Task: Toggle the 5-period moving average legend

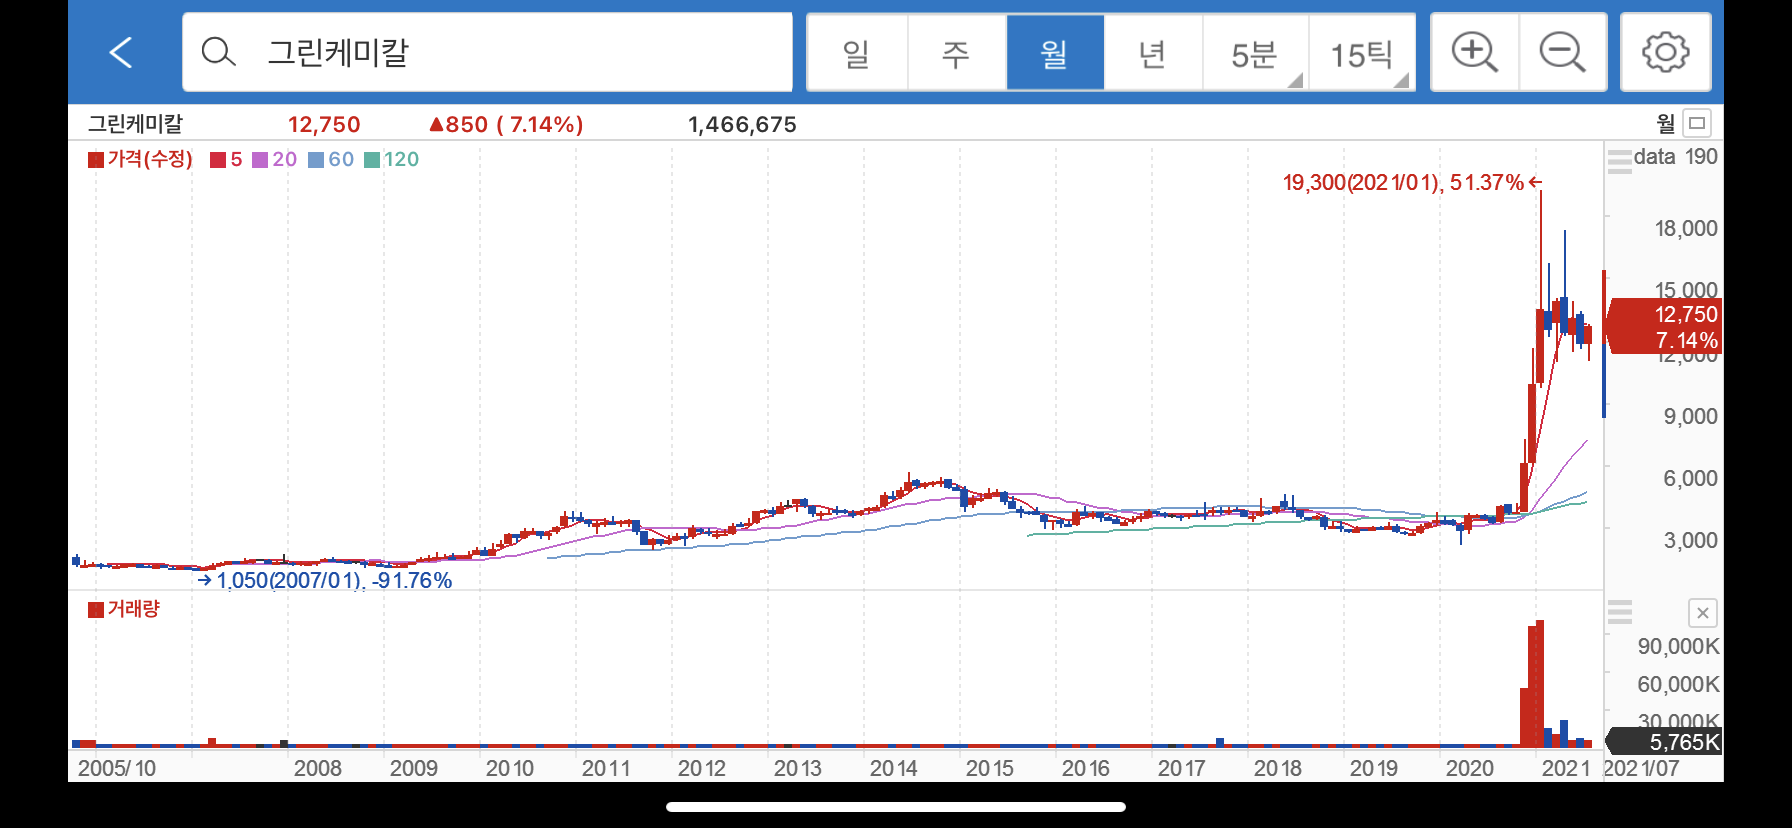Action: [226, 159]
